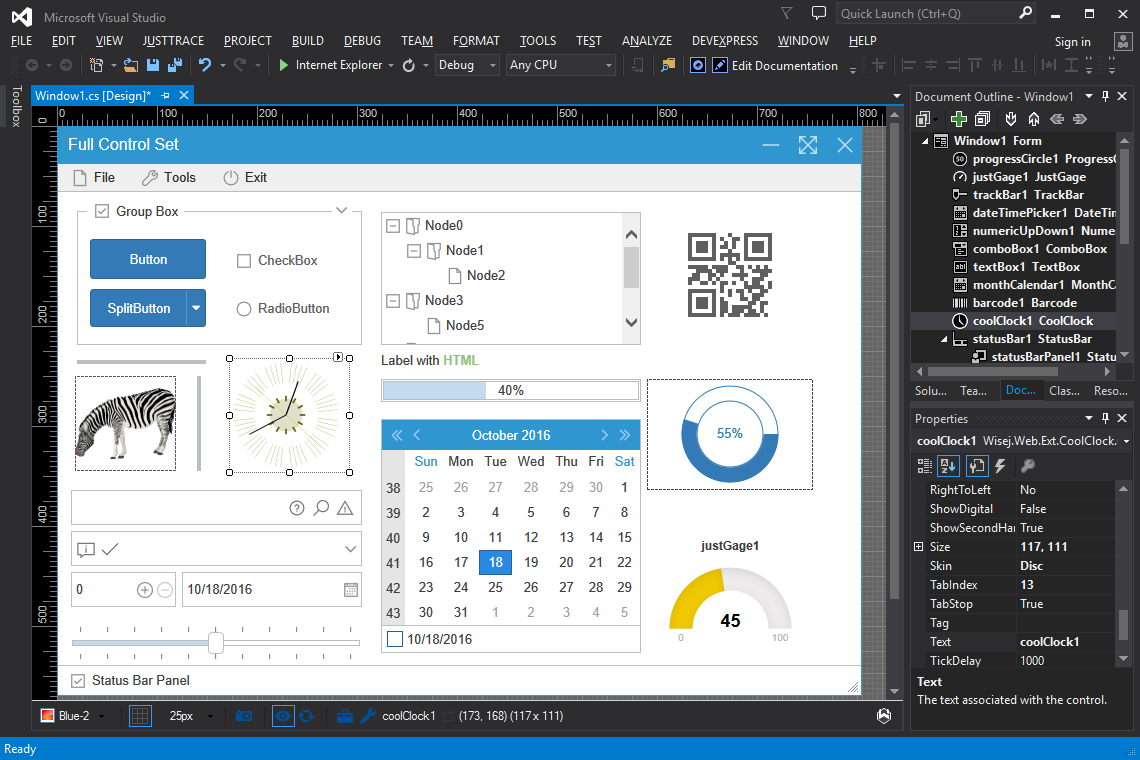This screenshot has width=1140, height=760.
Task: Toggle the Group Box checkbox
Action: coord(102,211)
